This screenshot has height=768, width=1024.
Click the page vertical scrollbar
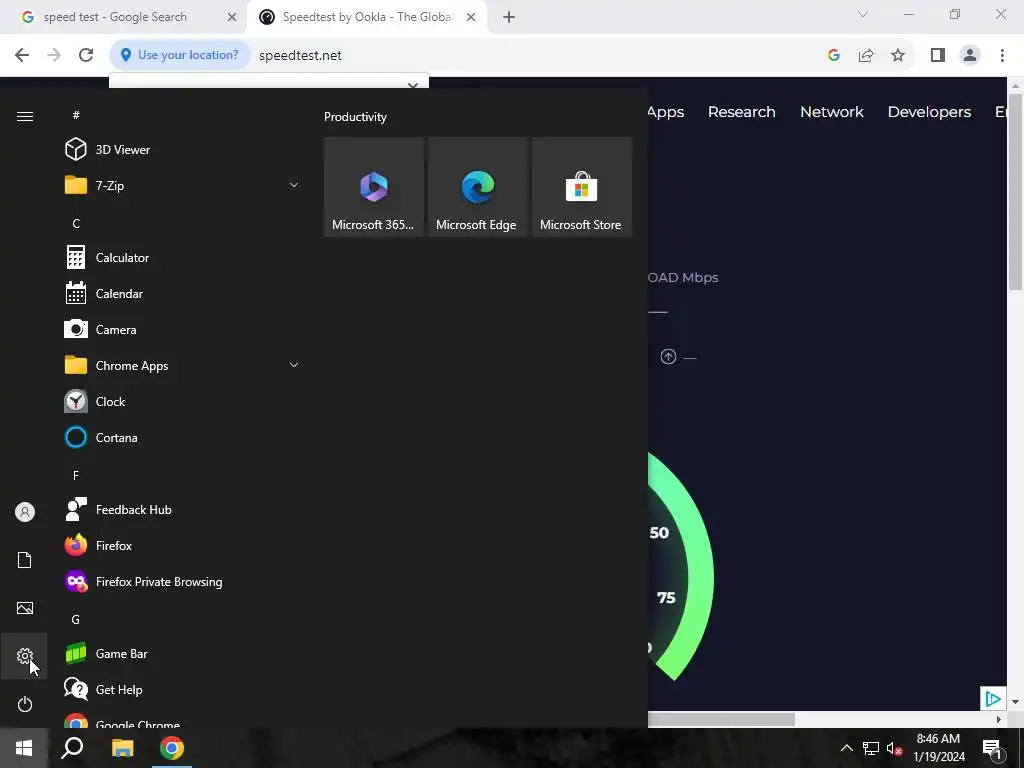click(1015, 191)
